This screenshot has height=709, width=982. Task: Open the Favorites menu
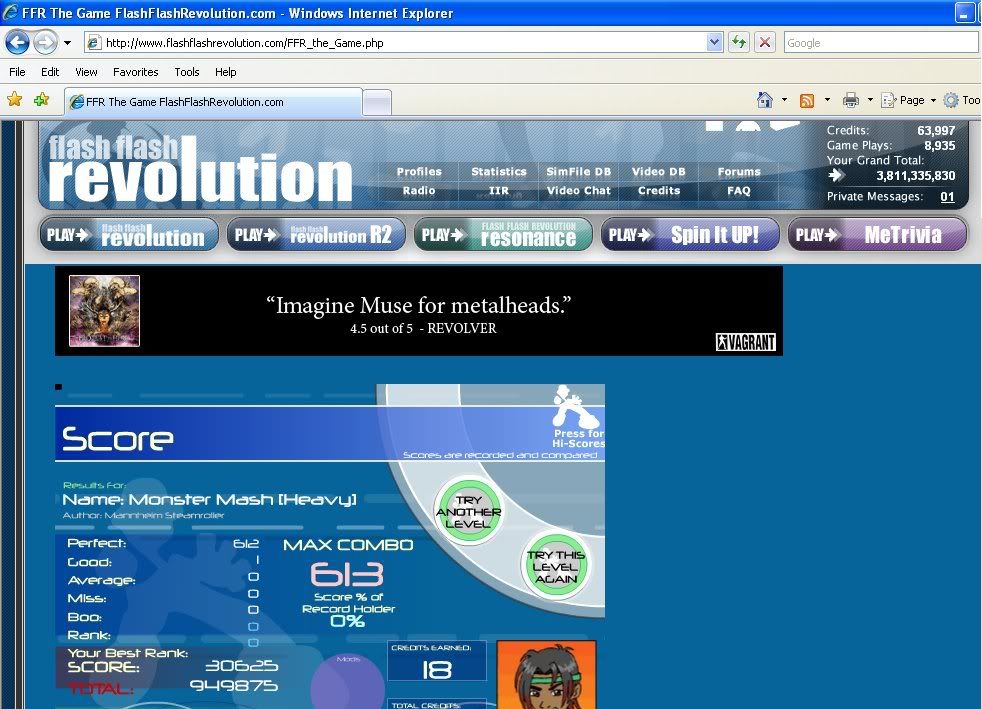point(135,72)
